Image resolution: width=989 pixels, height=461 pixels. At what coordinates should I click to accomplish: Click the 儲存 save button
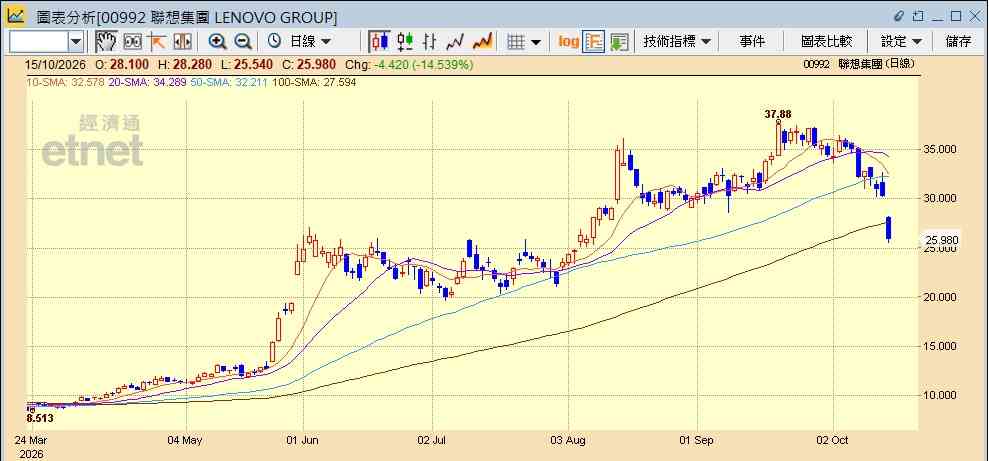(958, 42)
